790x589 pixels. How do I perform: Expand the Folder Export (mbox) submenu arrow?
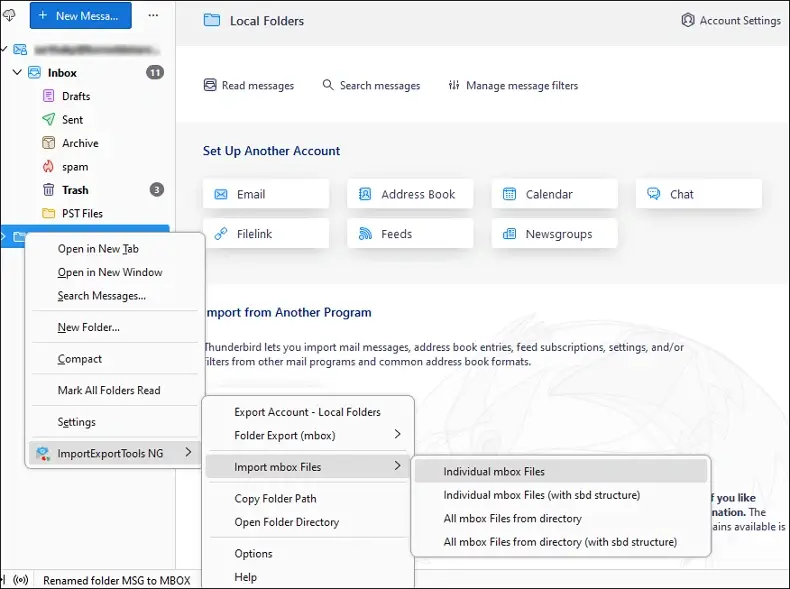[398, 435]
